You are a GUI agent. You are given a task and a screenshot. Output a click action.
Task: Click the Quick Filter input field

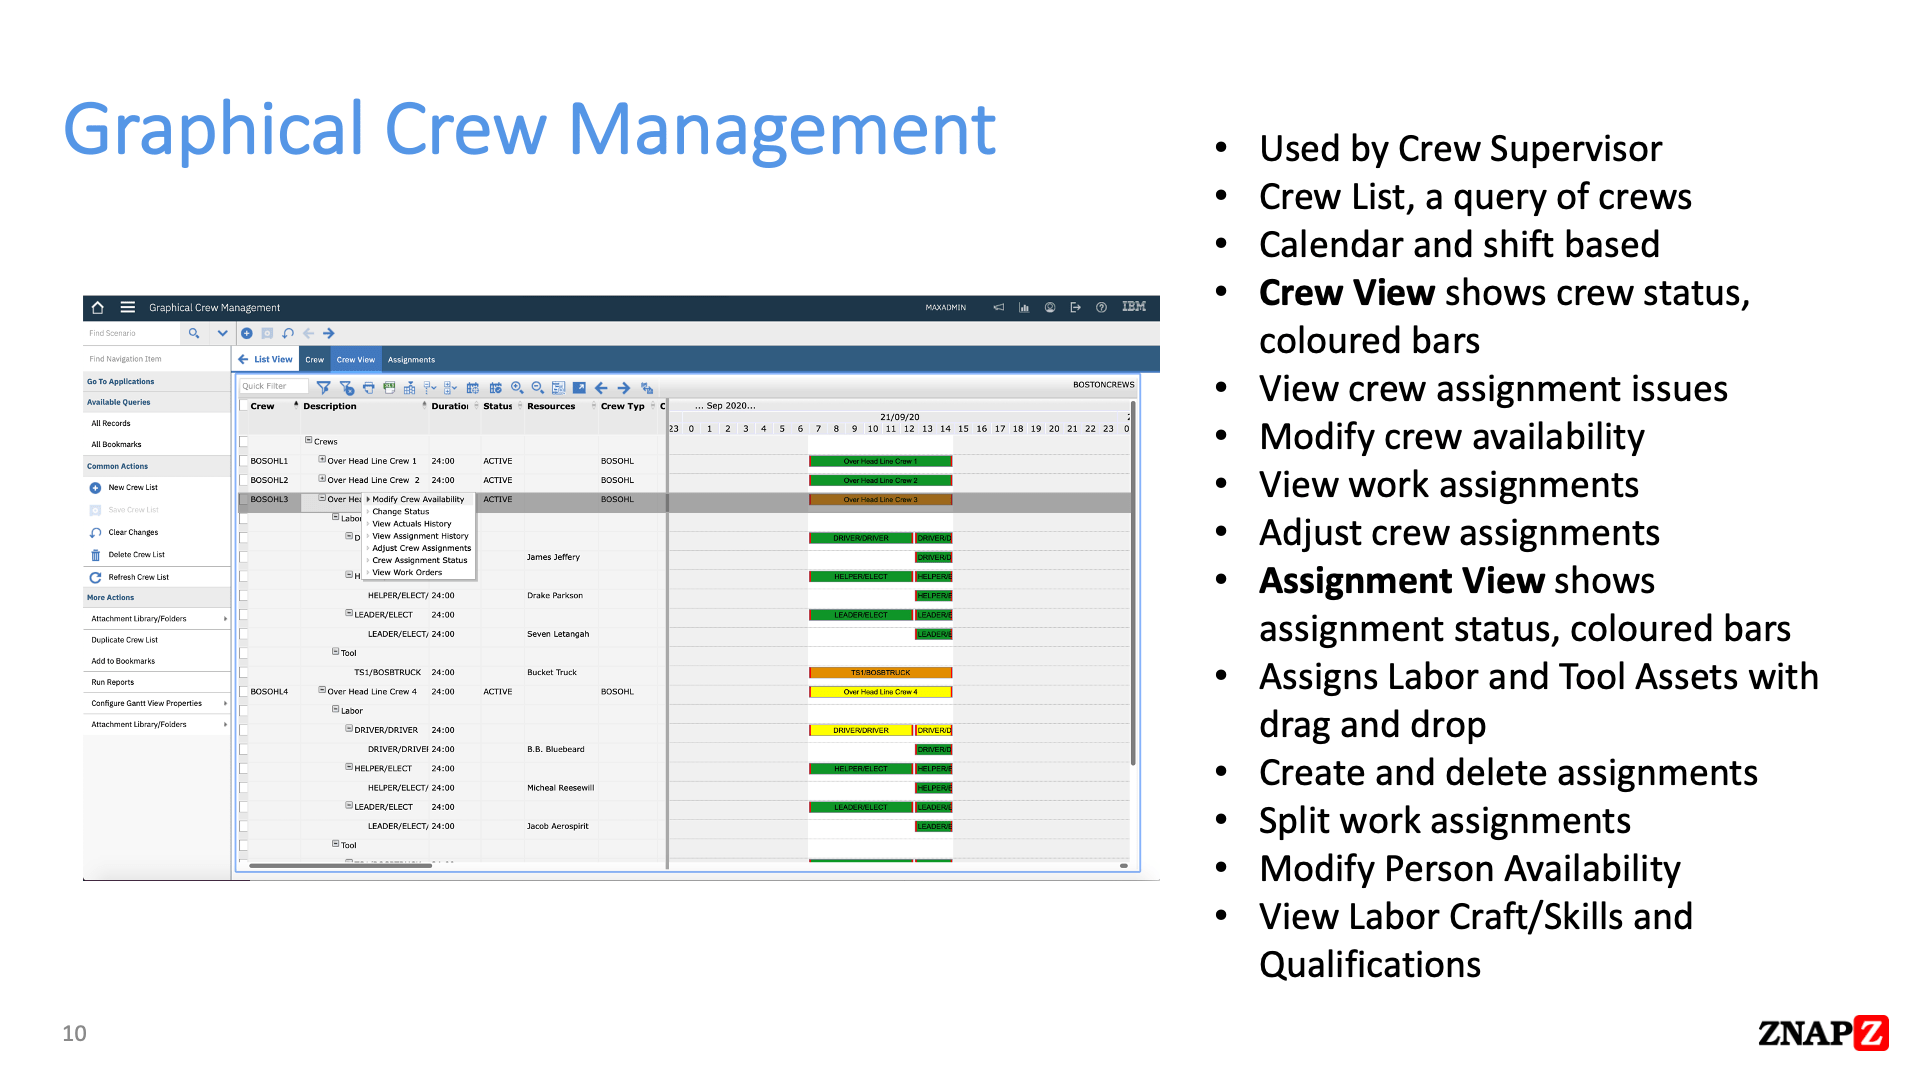tap(272, 387)
